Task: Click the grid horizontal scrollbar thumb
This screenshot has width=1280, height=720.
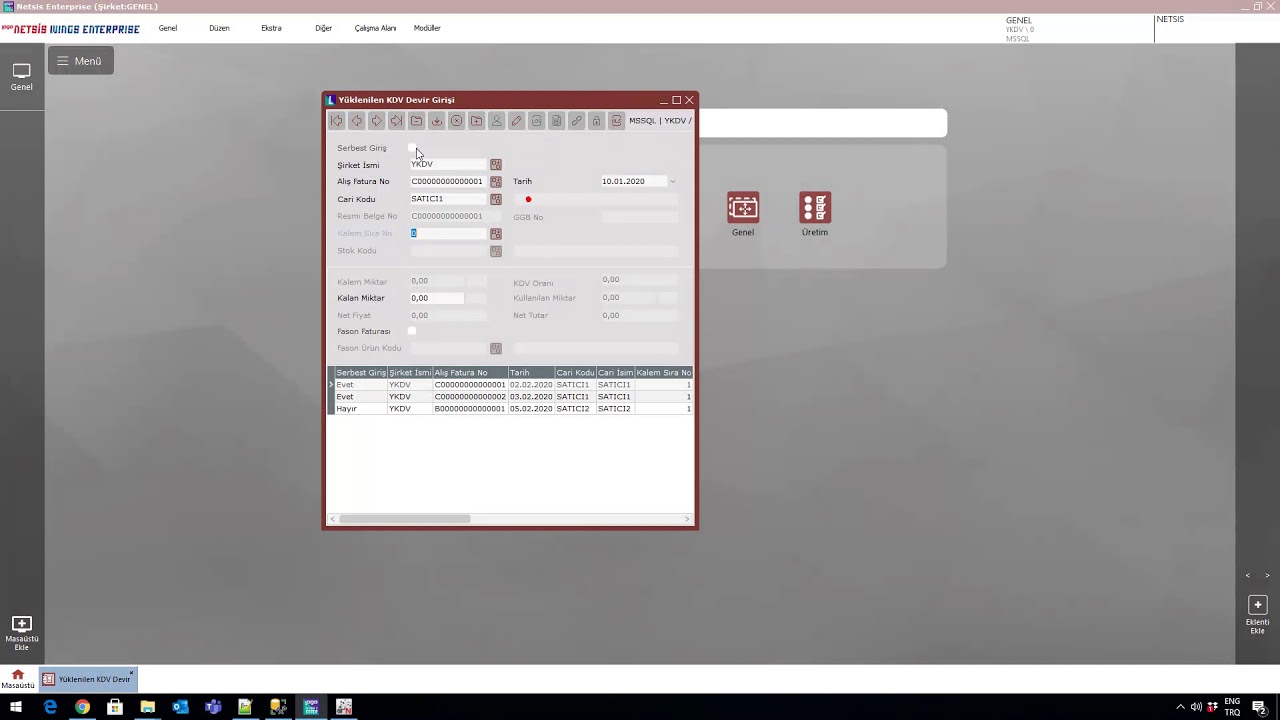Action: 405,519
